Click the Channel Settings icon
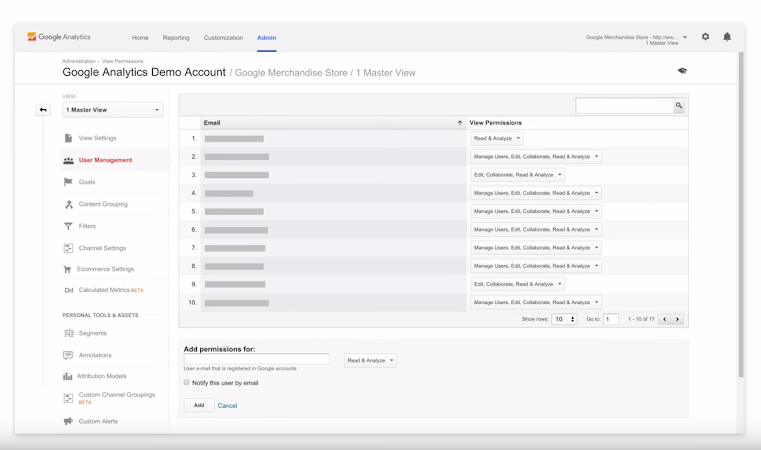 click(x=68, y=248)
